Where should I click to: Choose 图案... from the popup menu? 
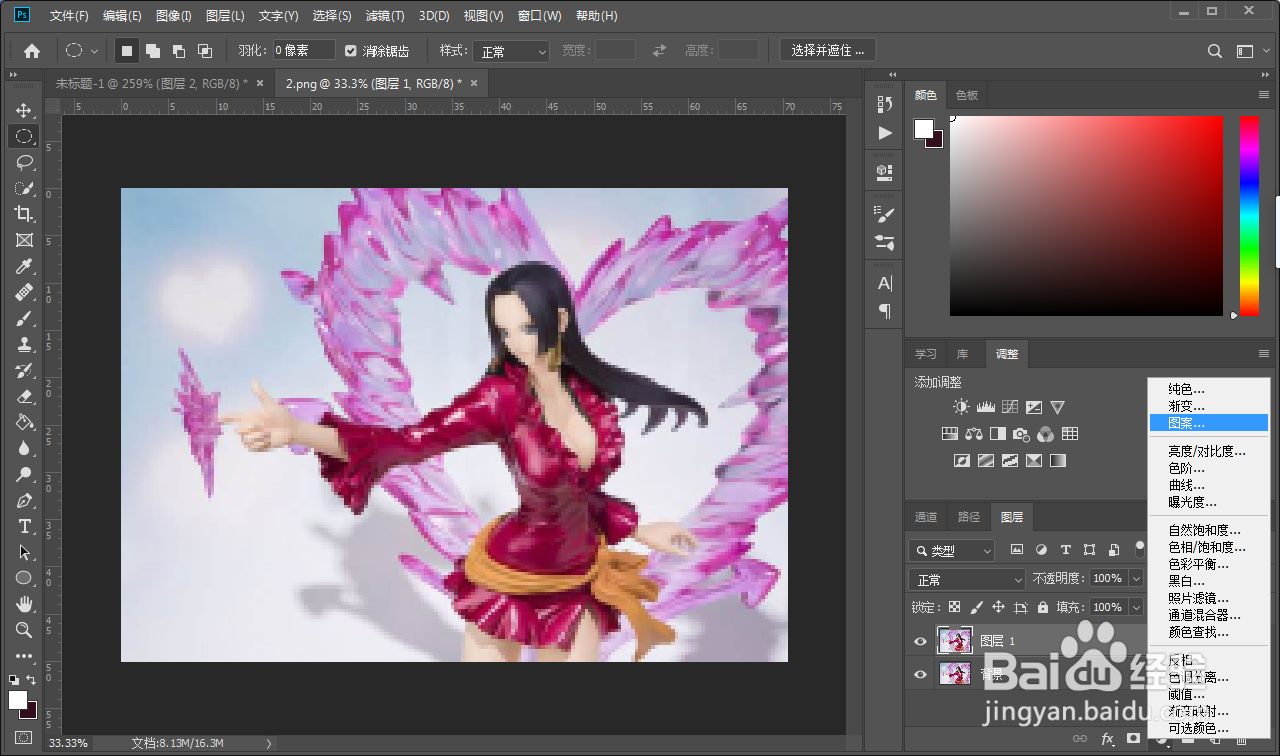point(1209,424)
